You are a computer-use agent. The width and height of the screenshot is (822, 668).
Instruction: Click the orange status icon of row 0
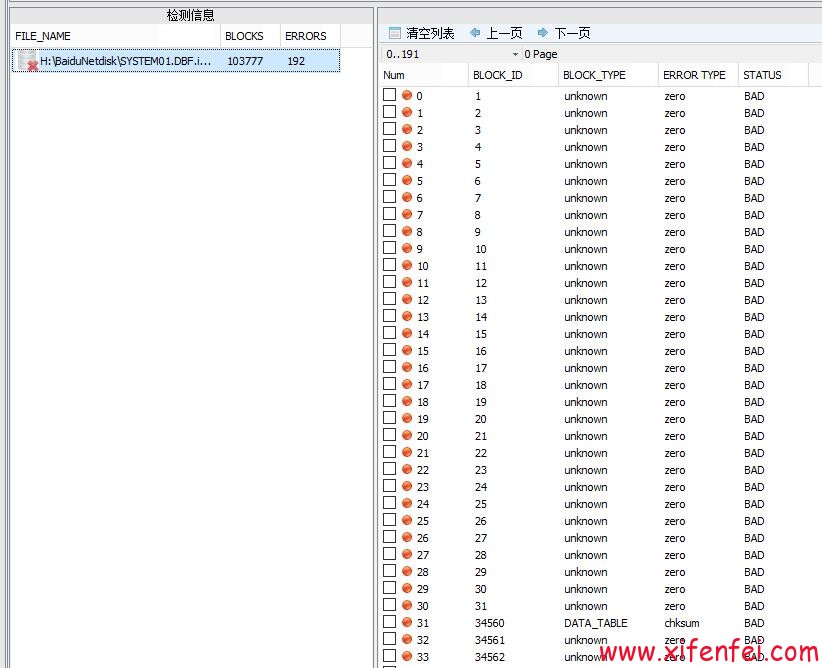(x=407, y=95)
